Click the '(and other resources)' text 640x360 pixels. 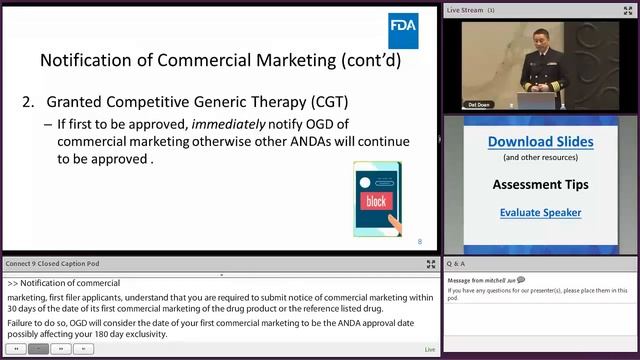(540, 157)
